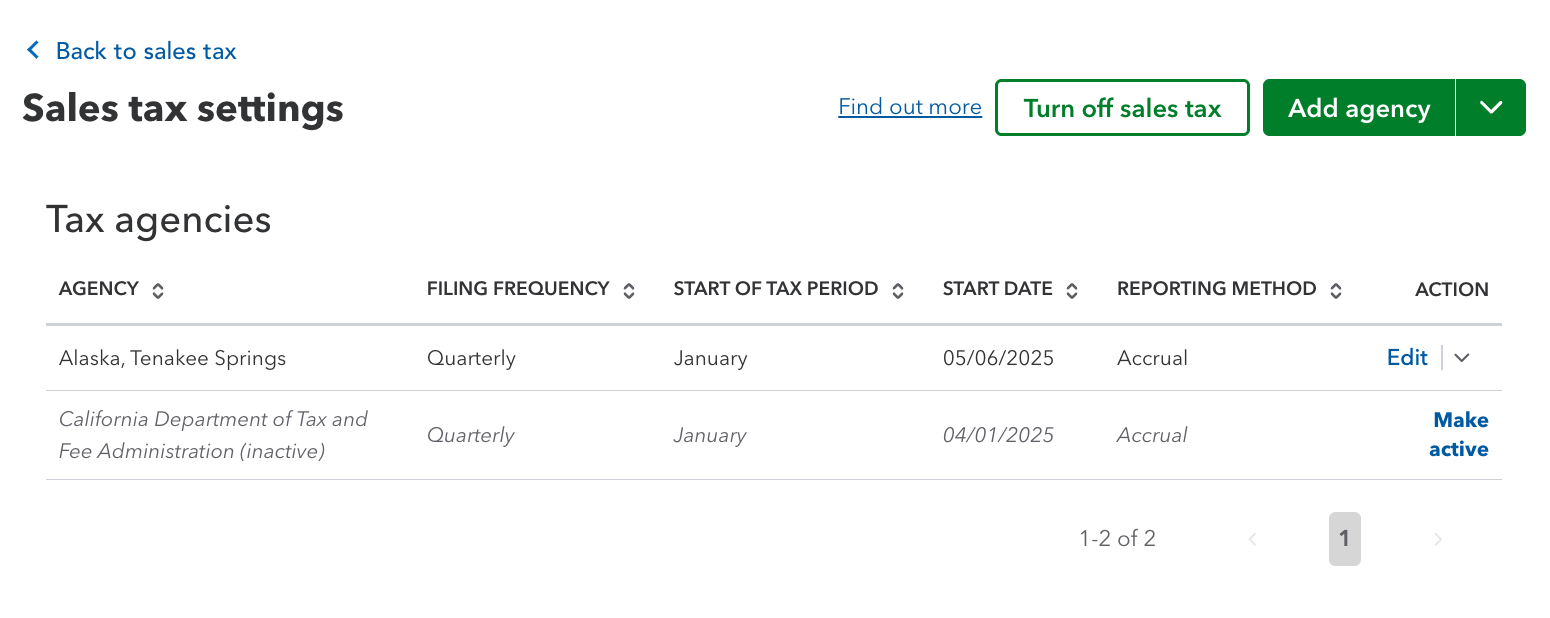The width and height of the screenshot is (1550, 618).
Task: Turn off sales tax
Action: pos(1121,107)
